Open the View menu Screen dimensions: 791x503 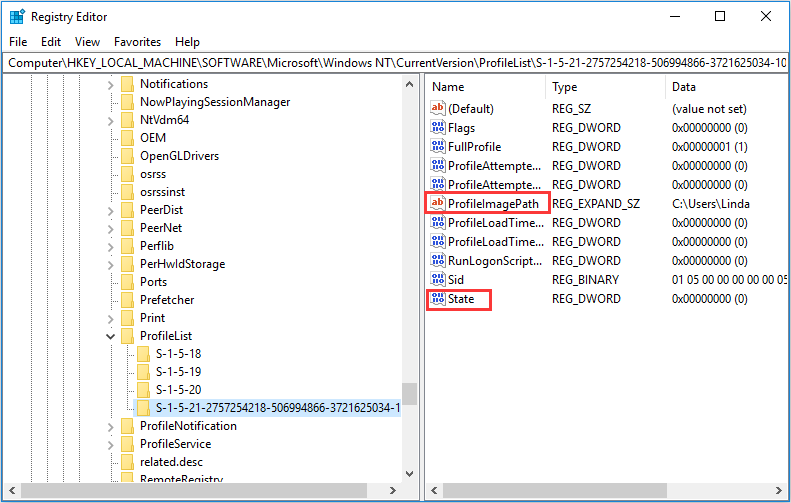87,42
